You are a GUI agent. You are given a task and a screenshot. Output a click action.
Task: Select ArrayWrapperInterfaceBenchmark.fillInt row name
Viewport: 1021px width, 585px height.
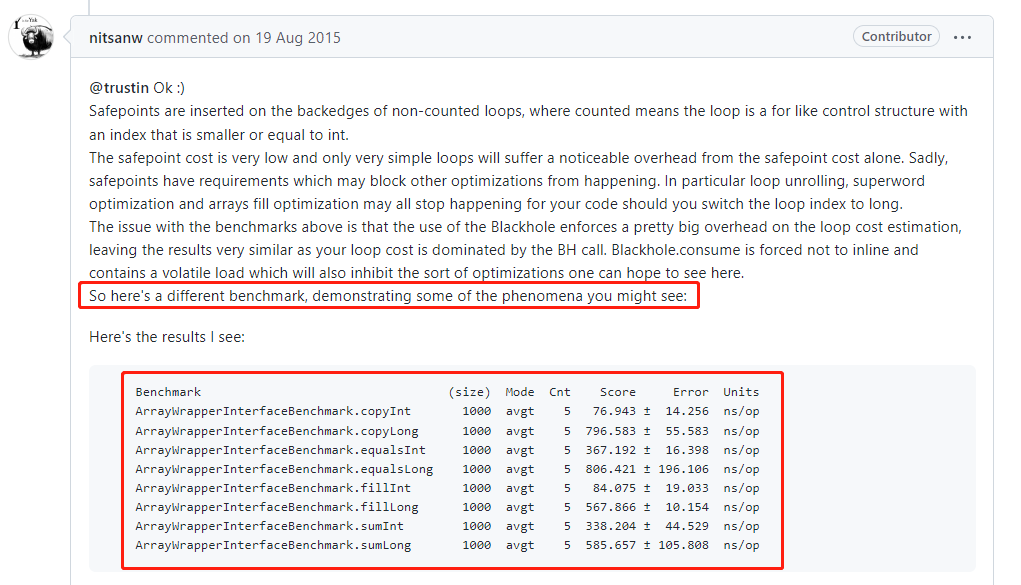point(273,487)
